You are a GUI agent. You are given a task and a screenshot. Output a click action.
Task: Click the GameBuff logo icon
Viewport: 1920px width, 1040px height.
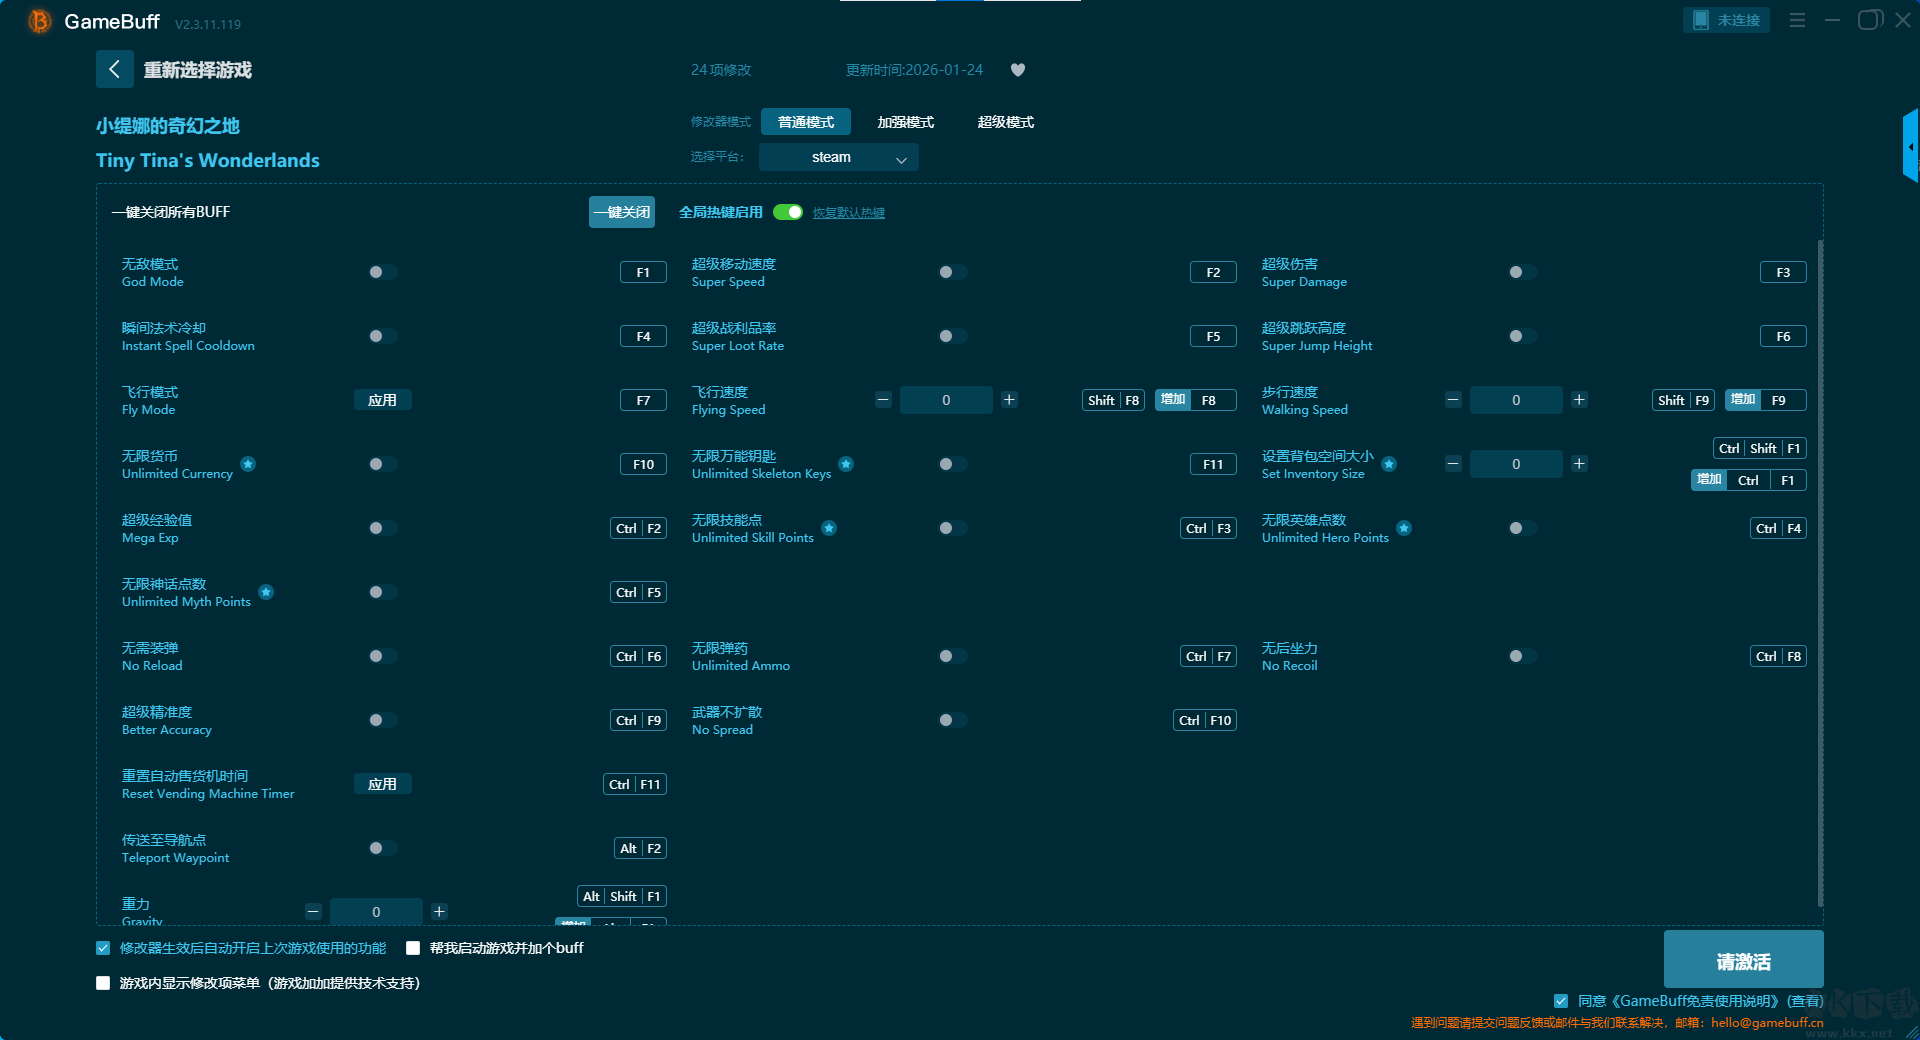[x=40, y=21]
